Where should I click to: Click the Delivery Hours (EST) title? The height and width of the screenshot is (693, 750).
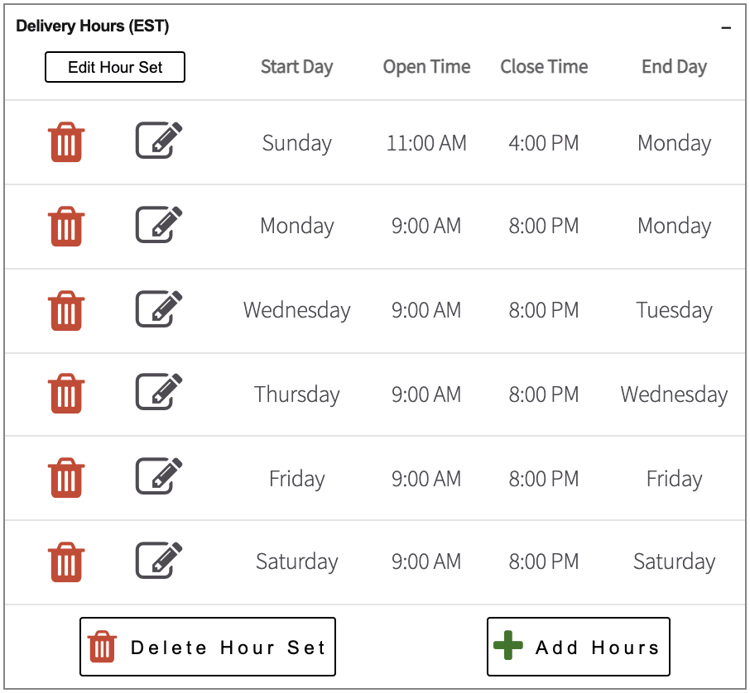click(x=92, y=26)
